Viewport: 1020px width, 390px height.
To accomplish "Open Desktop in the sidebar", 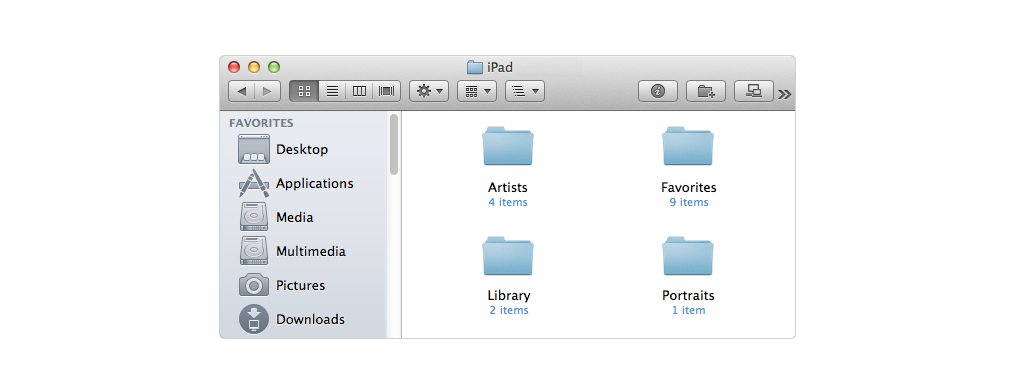I will tap(302, 150).
